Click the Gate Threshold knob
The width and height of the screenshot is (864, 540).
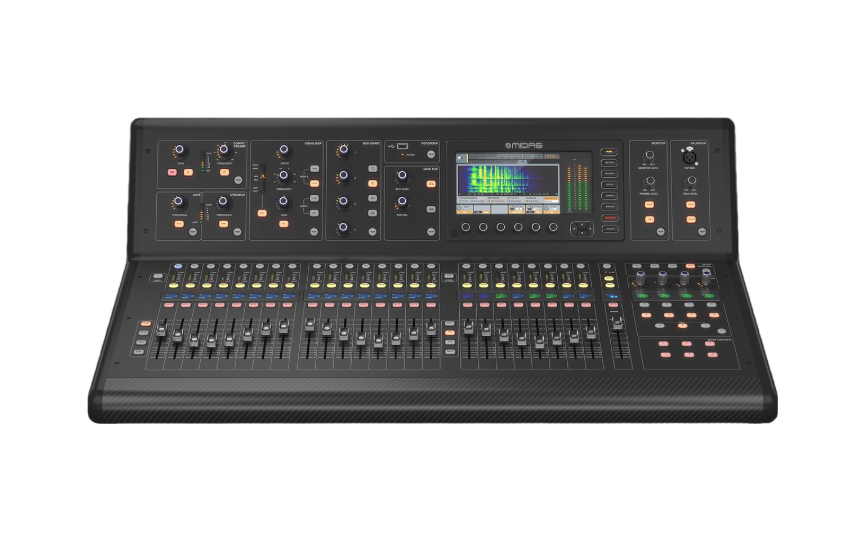click(x=177, y=202)
